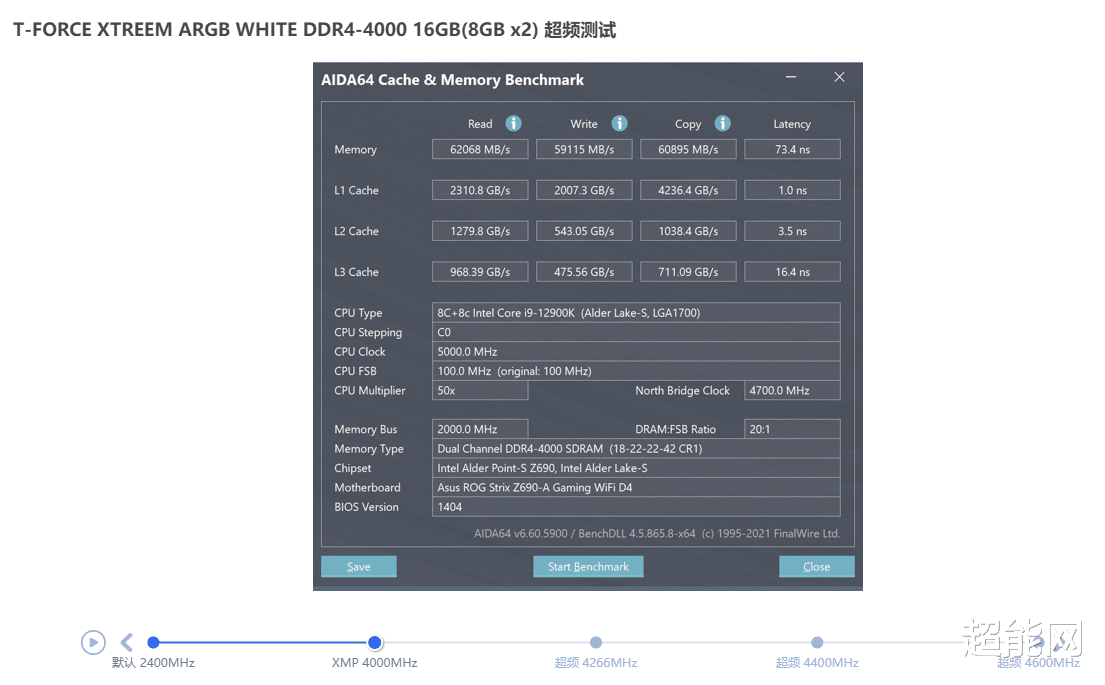Image resolution: width=1105 pixels, height=685 pixels.
Task: Click the CPU Multiplier 50x field
Action: pos(480,390)
